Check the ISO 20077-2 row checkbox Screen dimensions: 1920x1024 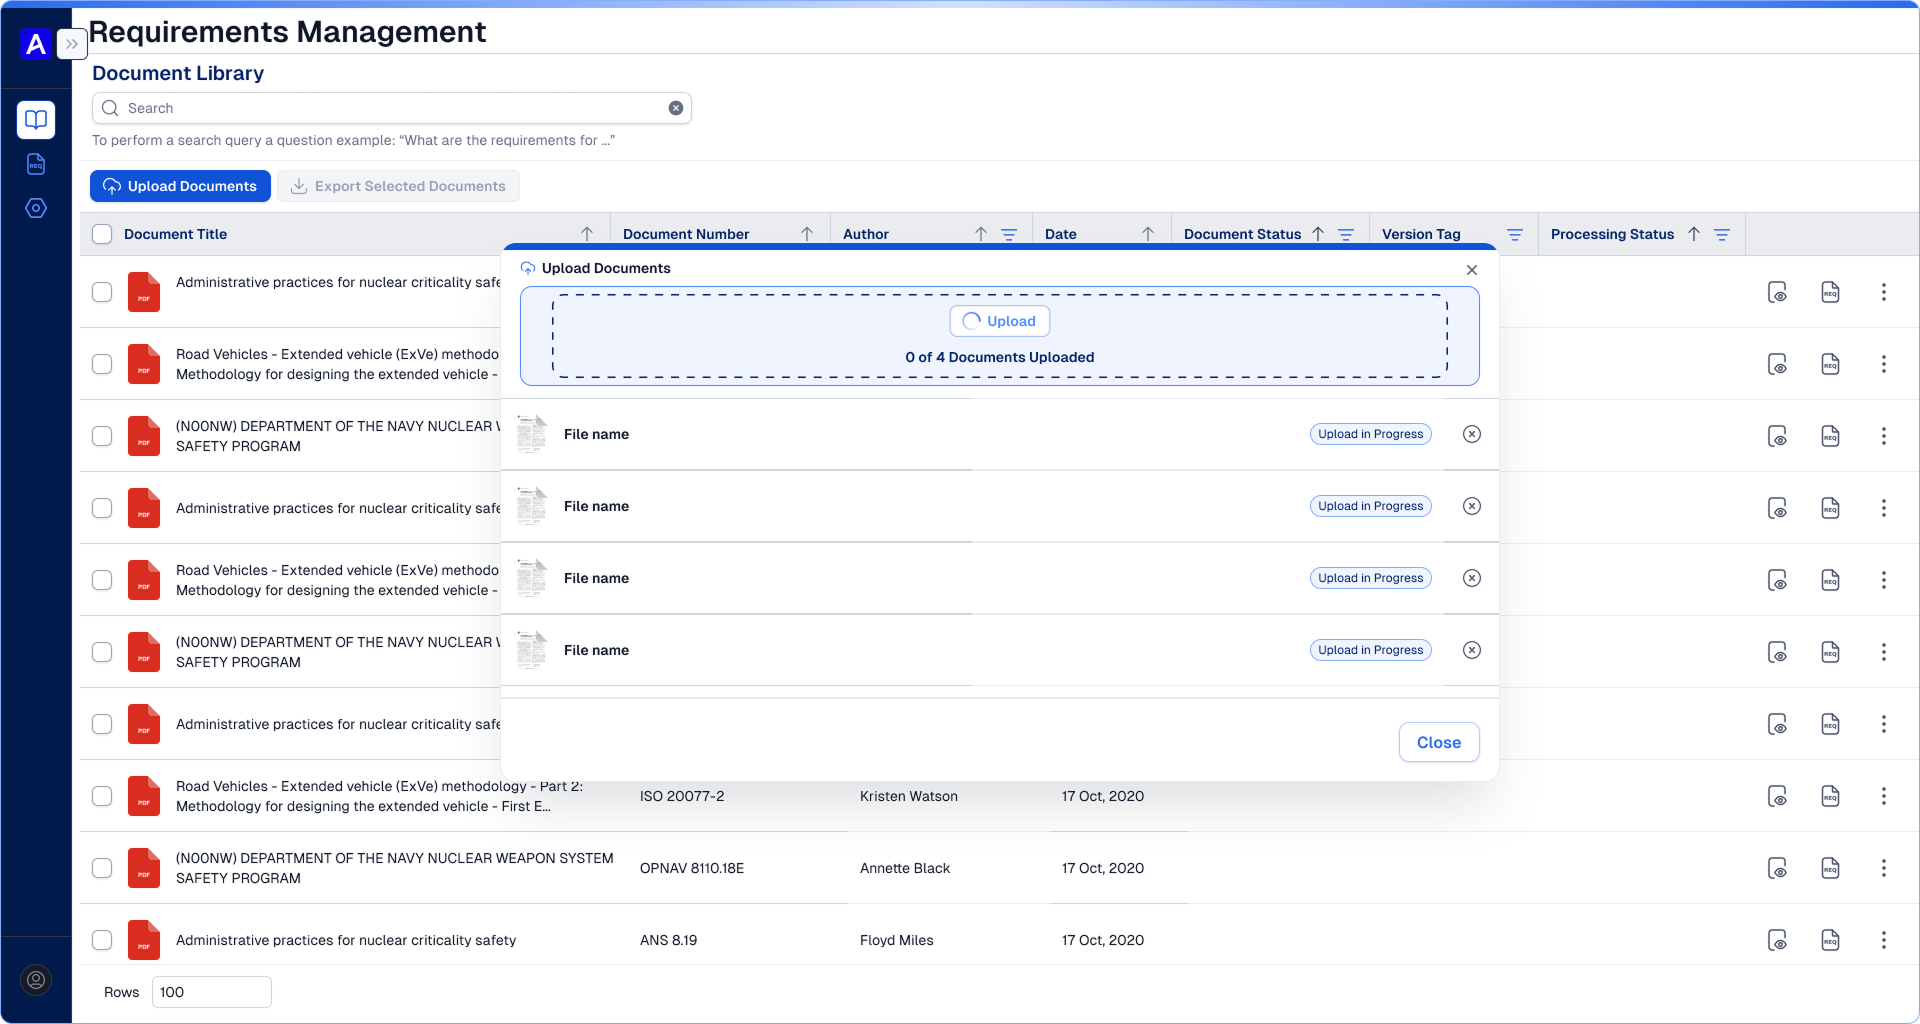(102, 796)
